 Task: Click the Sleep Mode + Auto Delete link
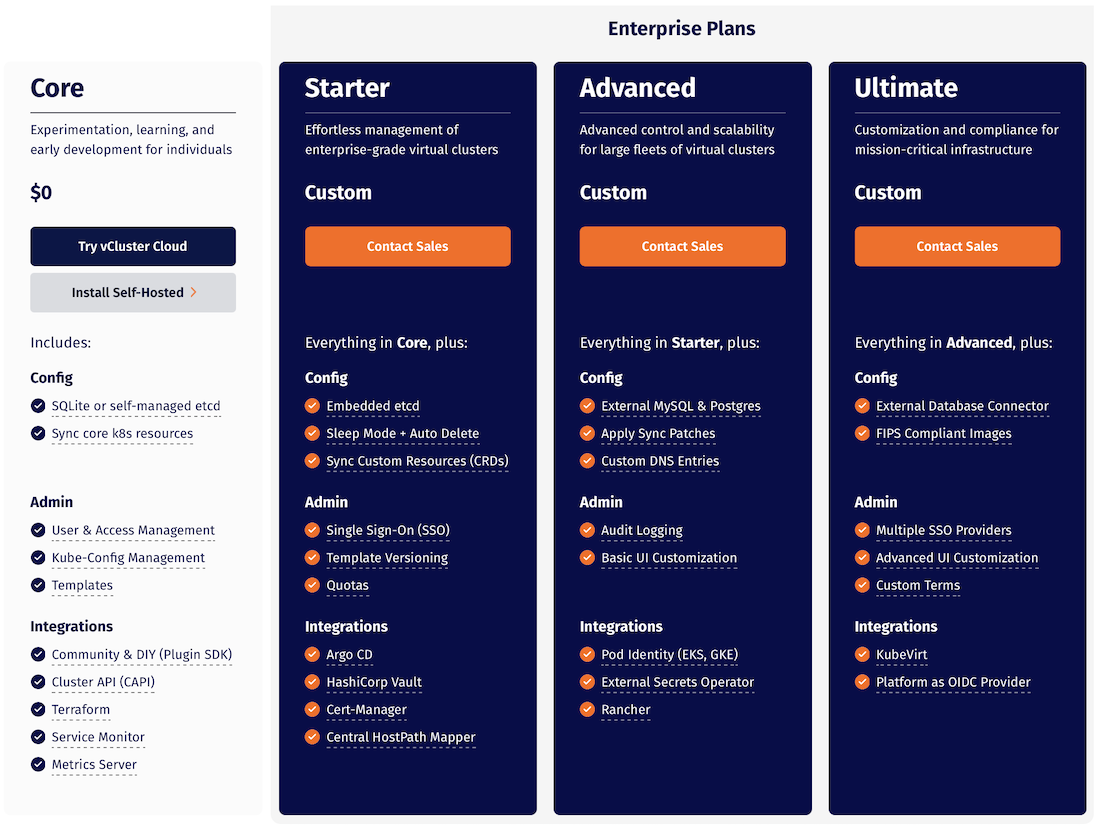[x=402, y=434]
